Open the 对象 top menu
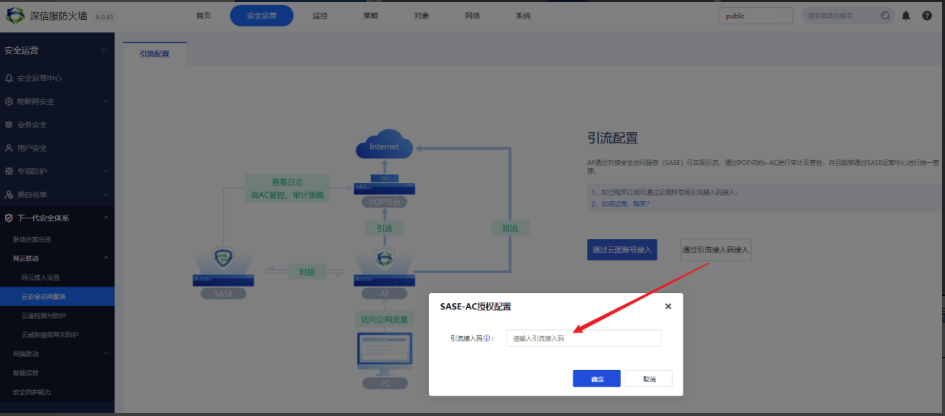945x416 pixels. [421, 16]
